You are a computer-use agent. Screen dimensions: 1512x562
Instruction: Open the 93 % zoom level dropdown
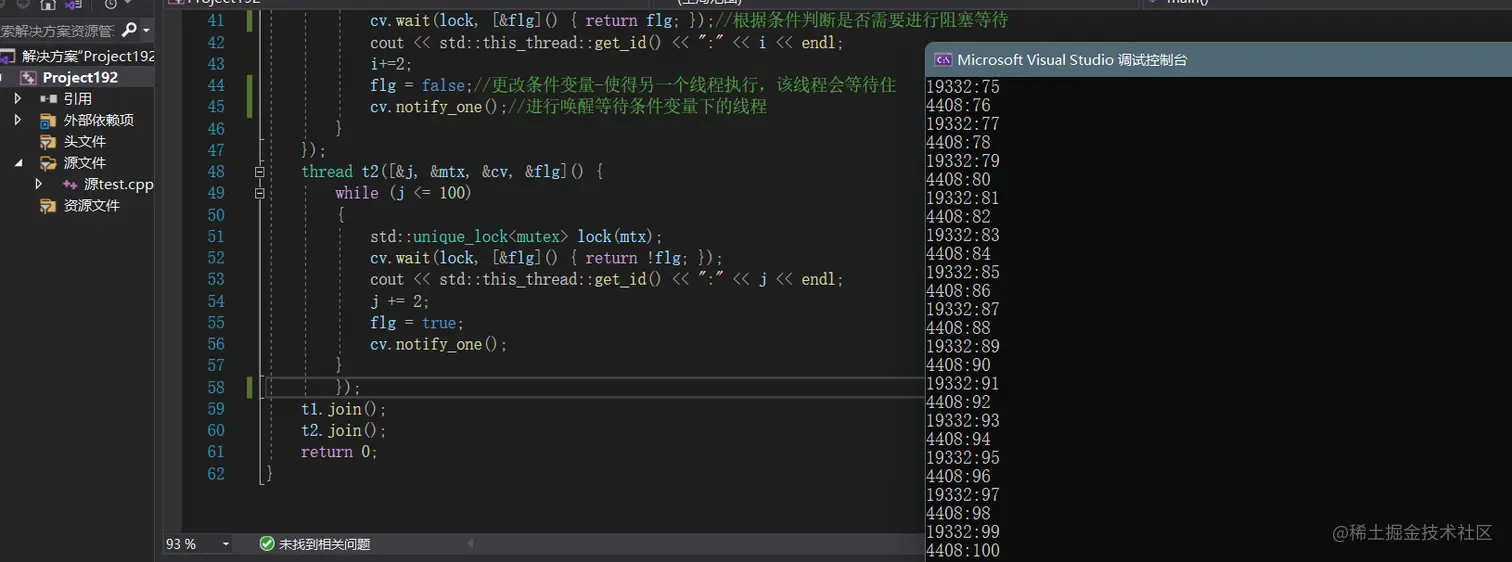pos(226,544)
